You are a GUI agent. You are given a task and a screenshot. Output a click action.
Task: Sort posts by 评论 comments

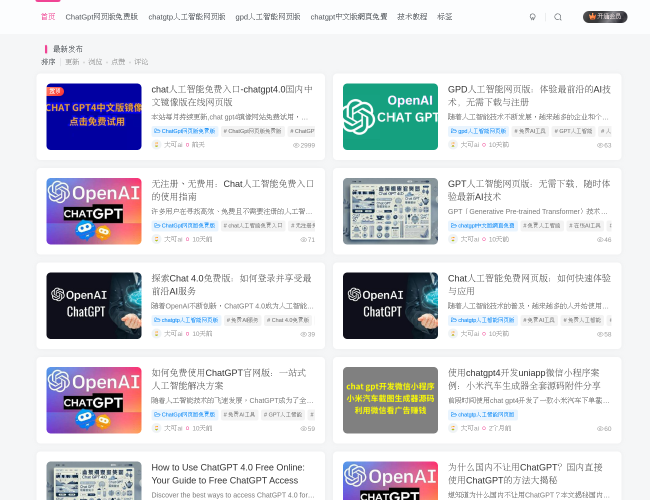(141, 62)
